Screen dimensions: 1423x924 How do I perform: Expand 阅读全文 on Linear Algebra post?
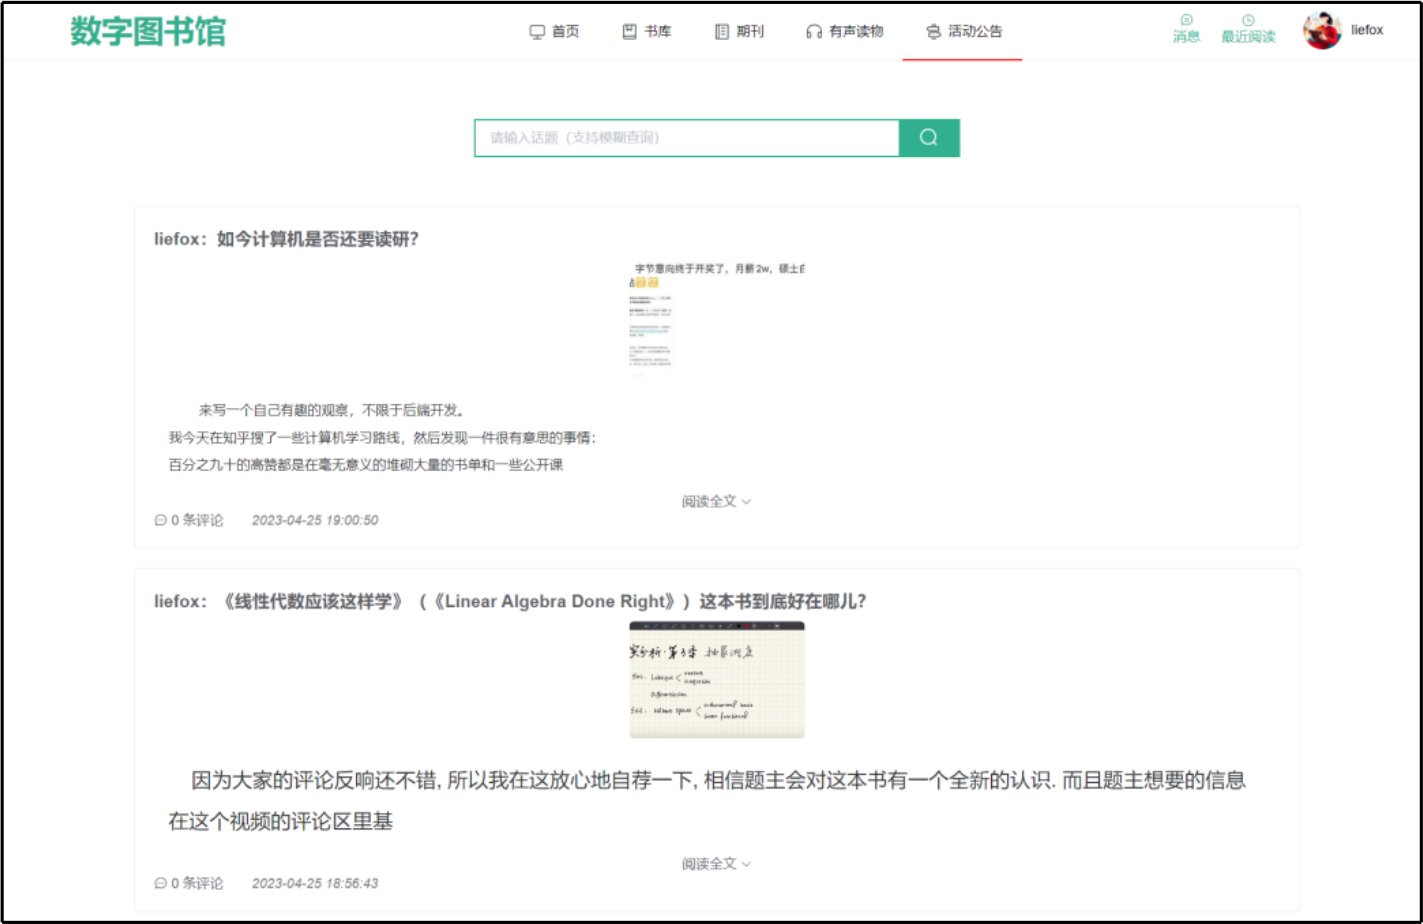point(715,864)
